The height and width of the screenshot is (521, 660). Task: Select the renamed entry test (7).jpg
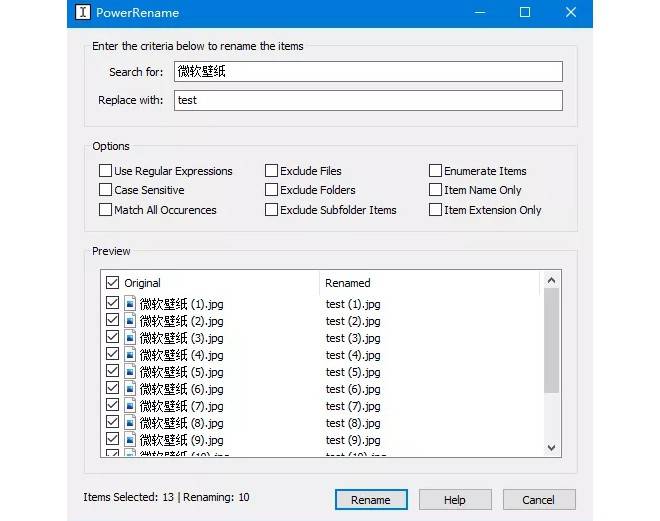tap(353, 406)
